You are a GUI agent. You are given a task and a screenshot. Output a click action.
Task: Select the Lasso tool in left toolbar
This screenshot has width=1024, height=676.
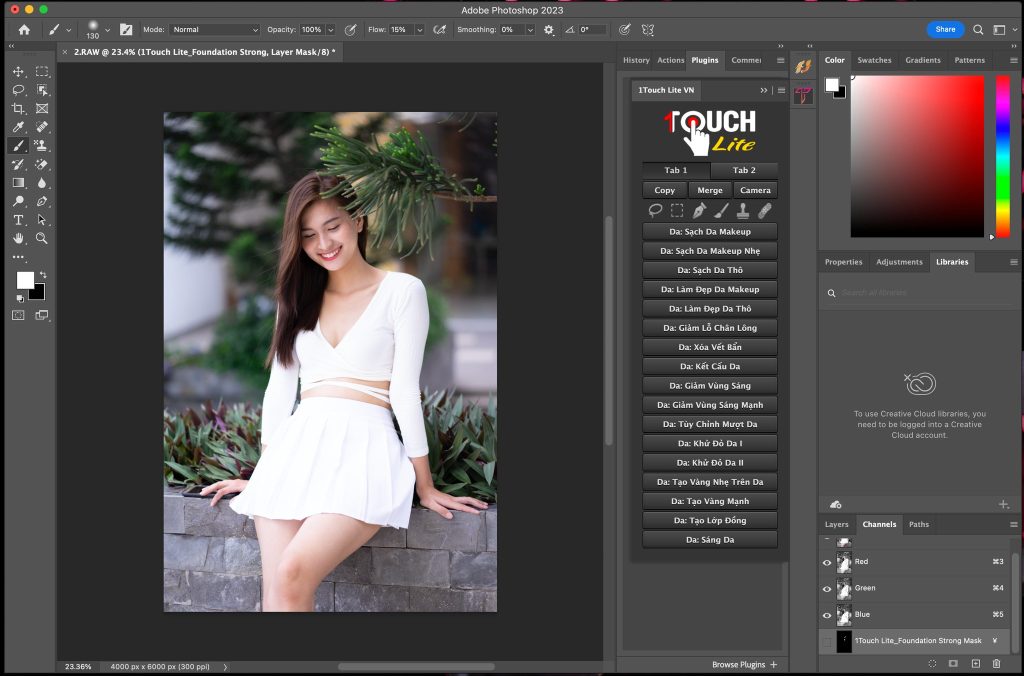coord(18,90)
